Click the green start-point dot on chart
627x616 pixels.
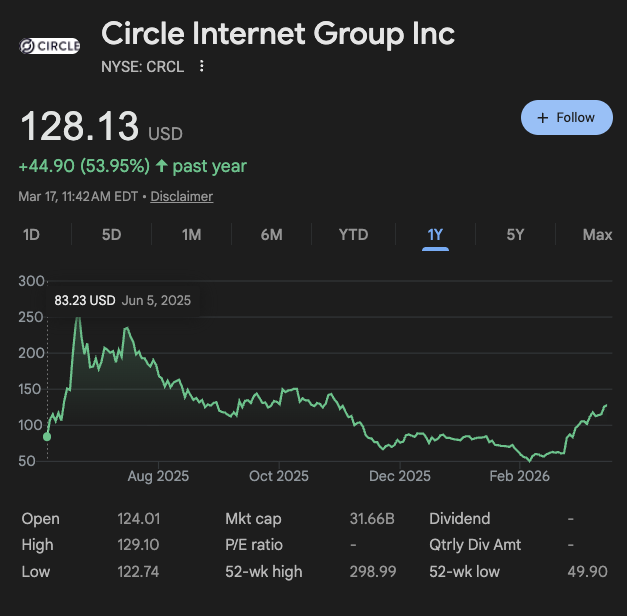tap(47, 436)
